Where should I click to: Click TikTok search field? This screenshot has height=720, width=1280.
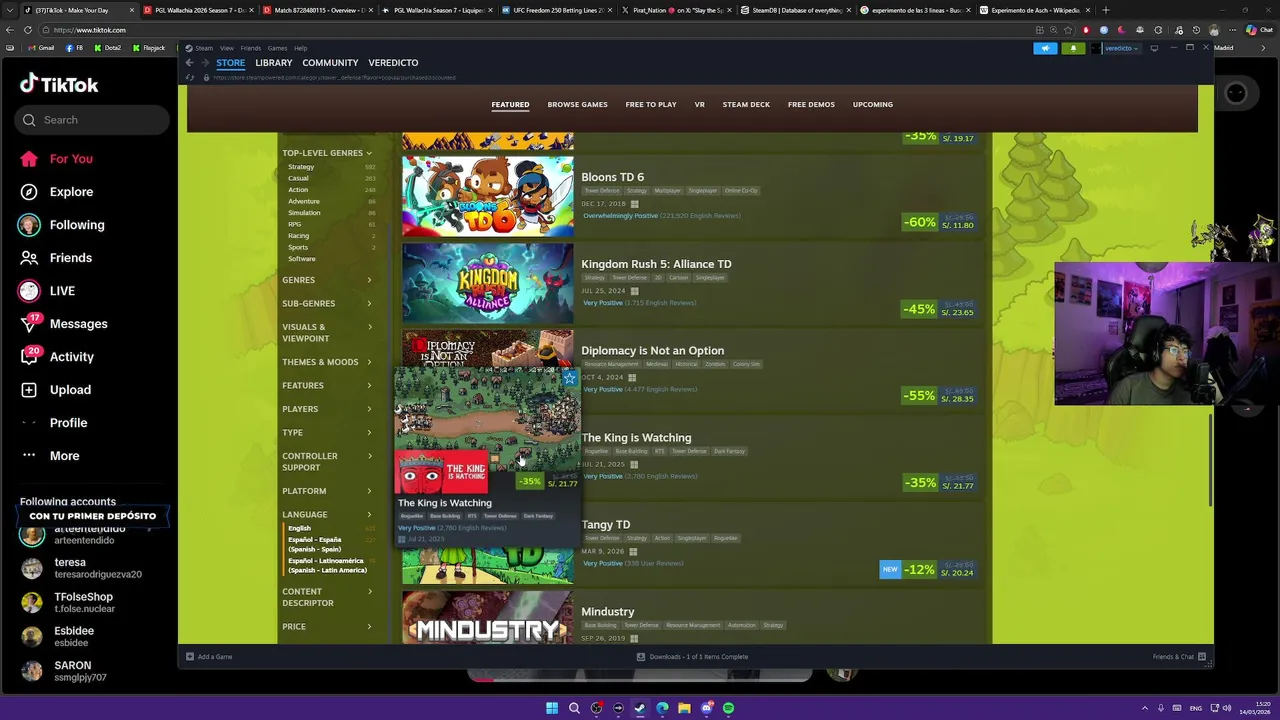coord(92,120)
